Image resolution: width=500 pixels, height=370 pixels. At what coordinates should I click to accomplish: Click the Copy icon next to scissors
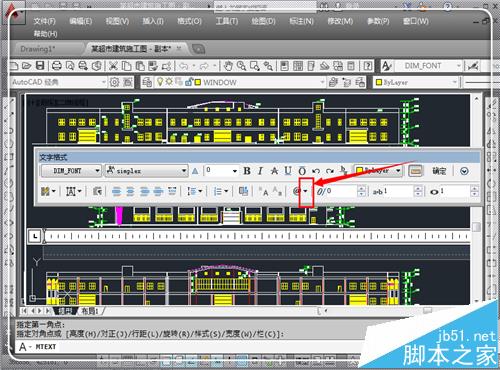(126, 66)
